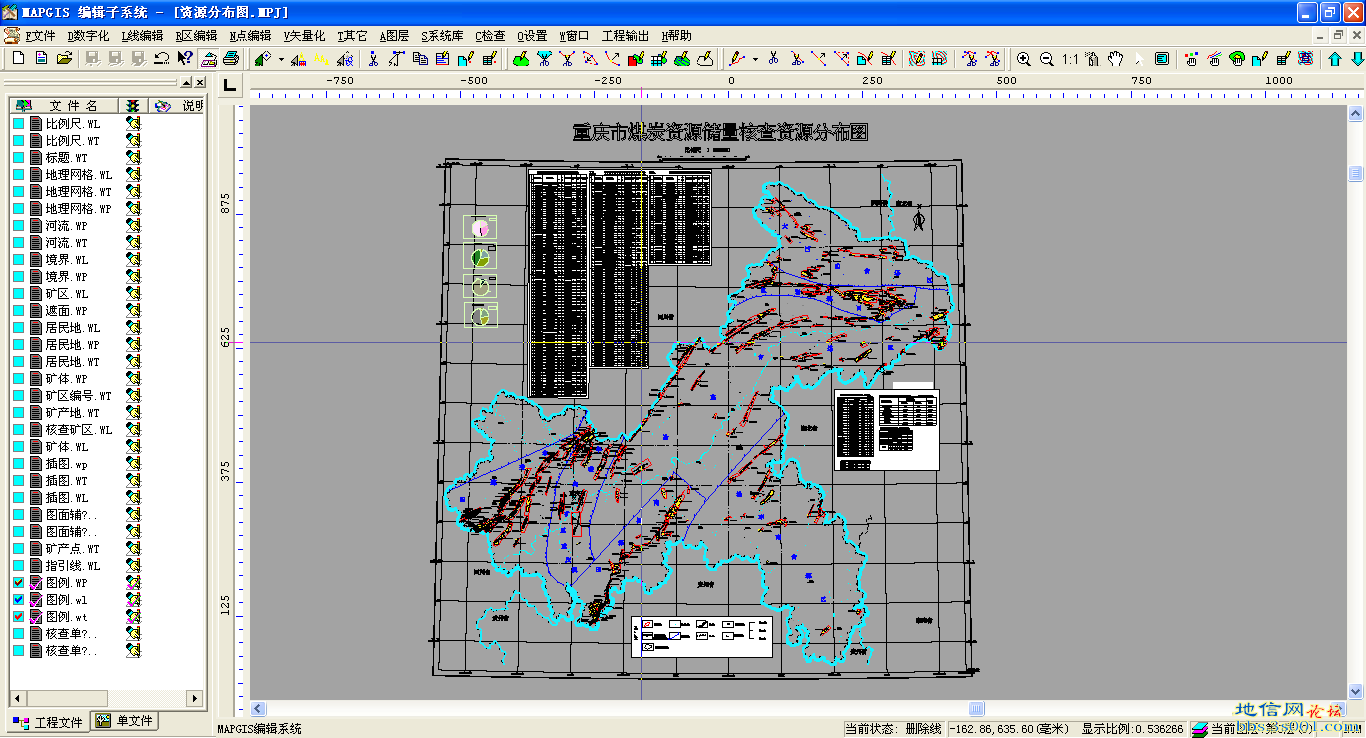Click the full window refresh icon

[1162, 59]
